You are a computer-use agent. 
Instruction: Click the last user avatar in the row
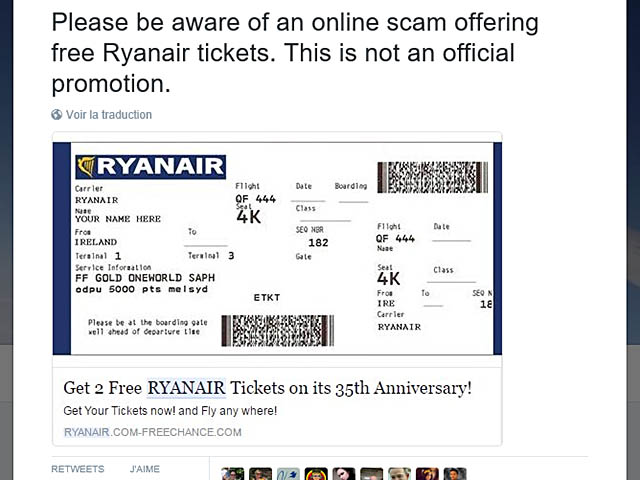455,474
